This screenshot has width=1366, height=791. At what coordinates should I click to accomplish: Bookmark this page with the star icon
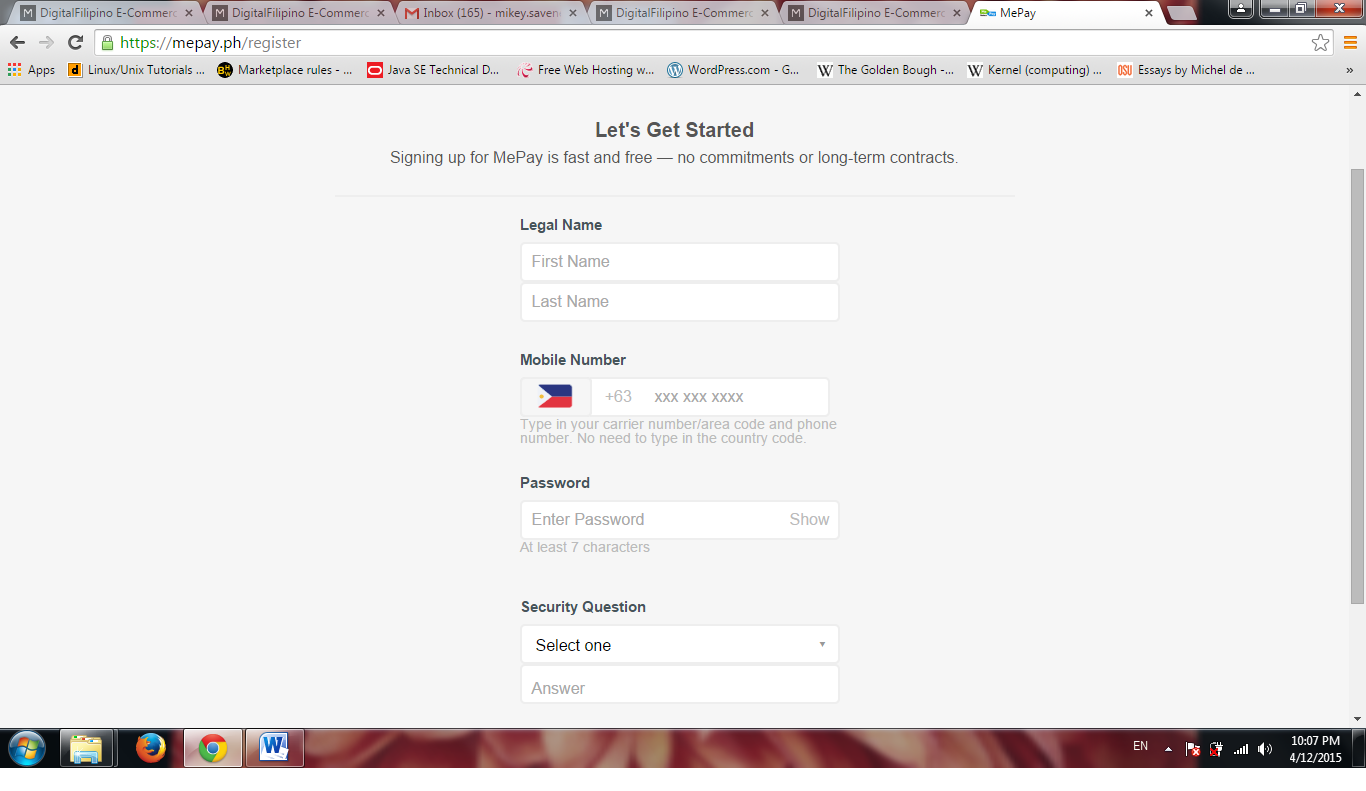(1320, 43)
